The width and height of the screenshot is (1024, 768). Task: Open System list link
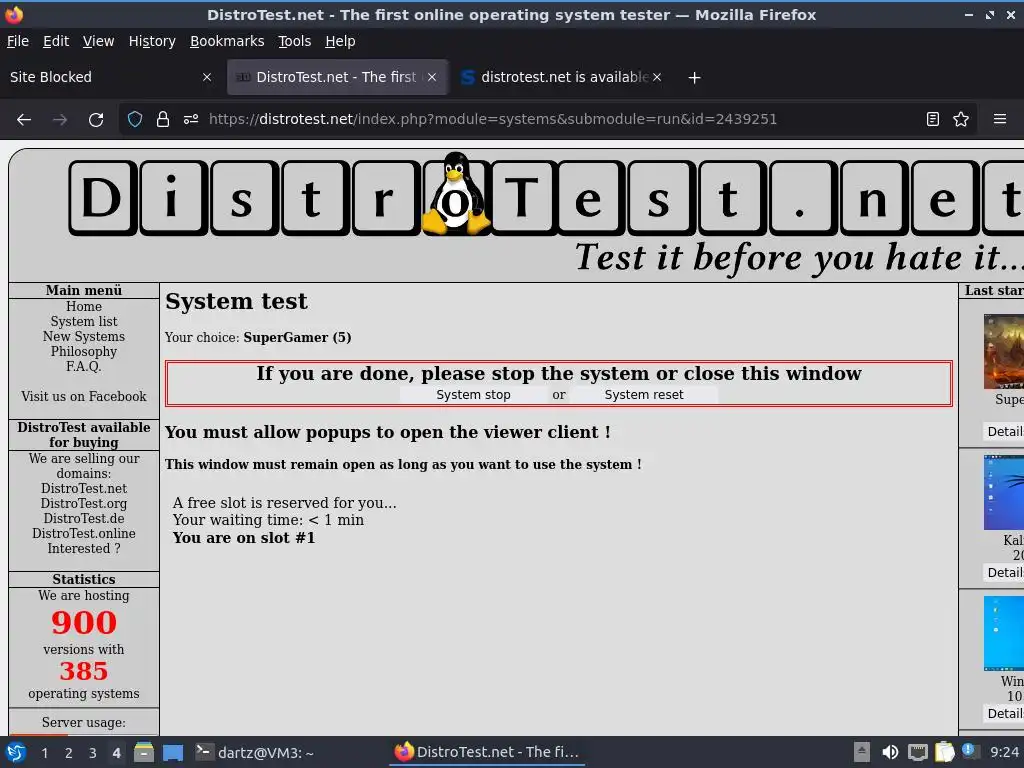click(x=84, y=321)
